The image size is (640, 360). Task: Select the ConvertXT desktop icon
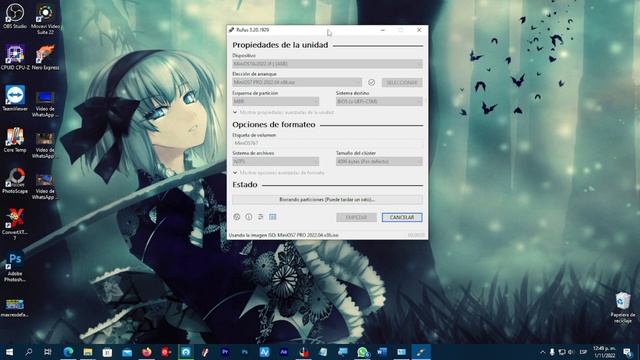[x=15, y=224]
